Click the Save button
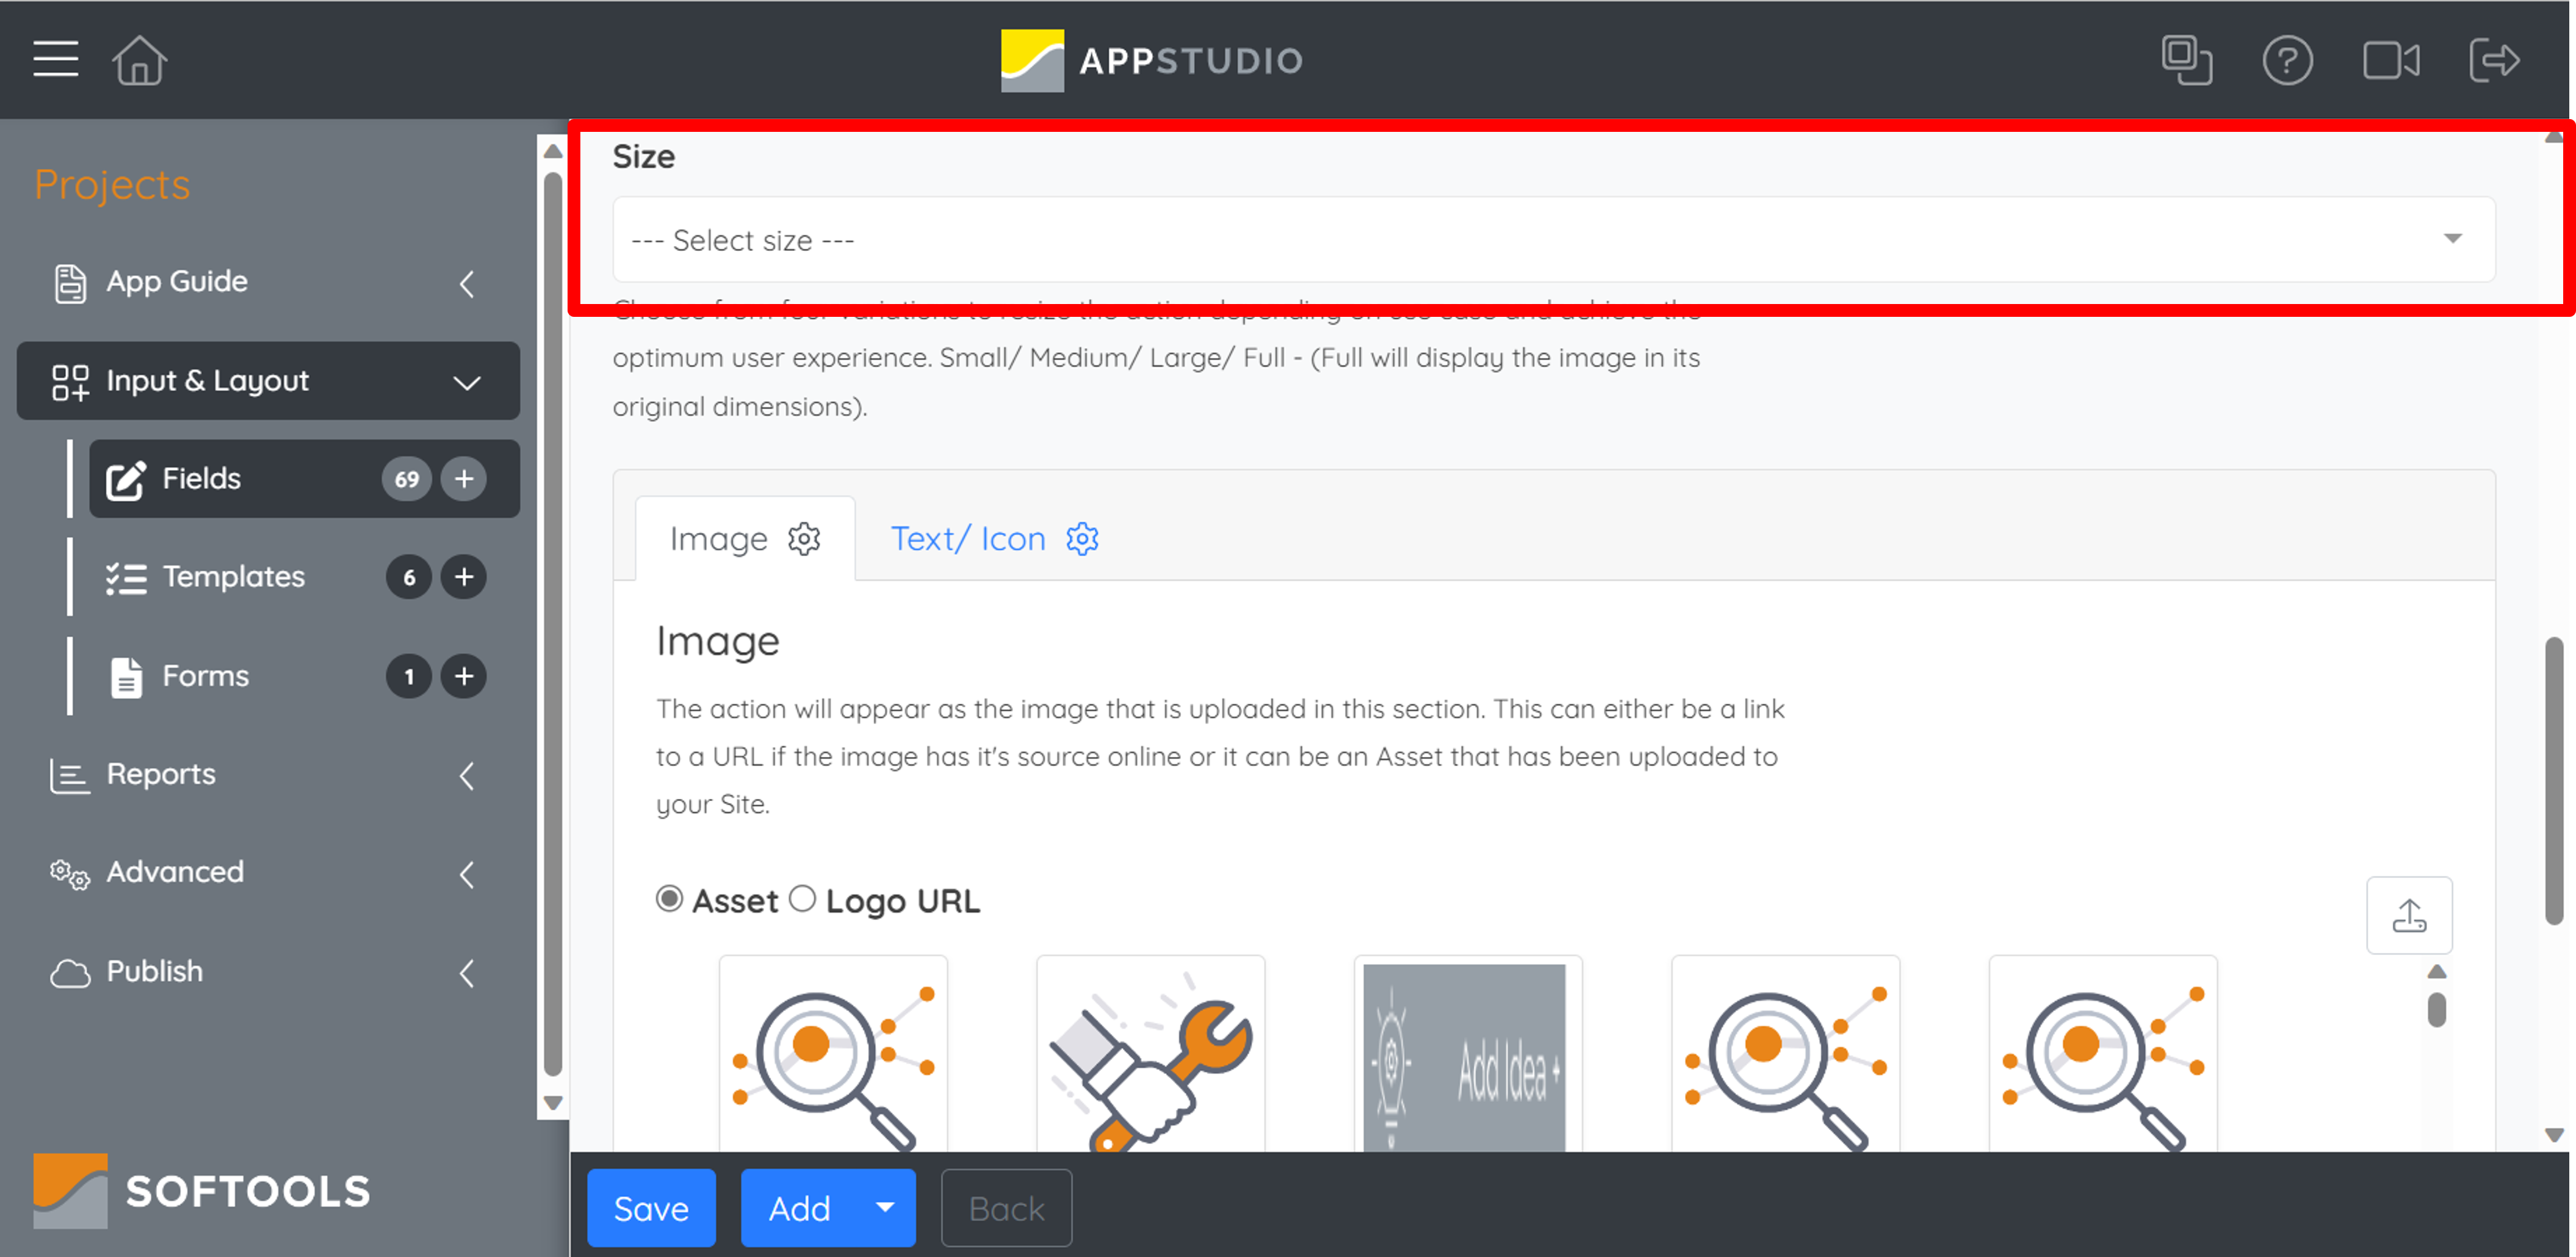The image size is (2576, 1257). (651, 1208)
